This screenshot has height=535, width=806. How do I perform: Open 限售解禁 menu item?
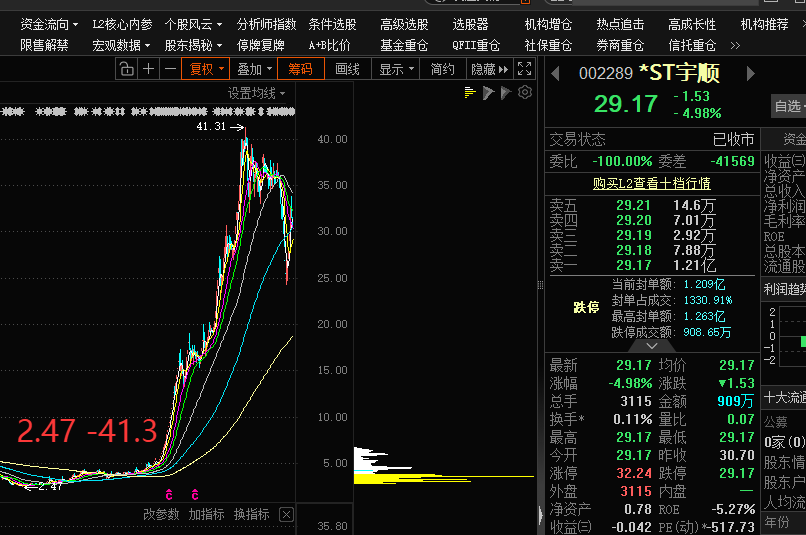44,45
